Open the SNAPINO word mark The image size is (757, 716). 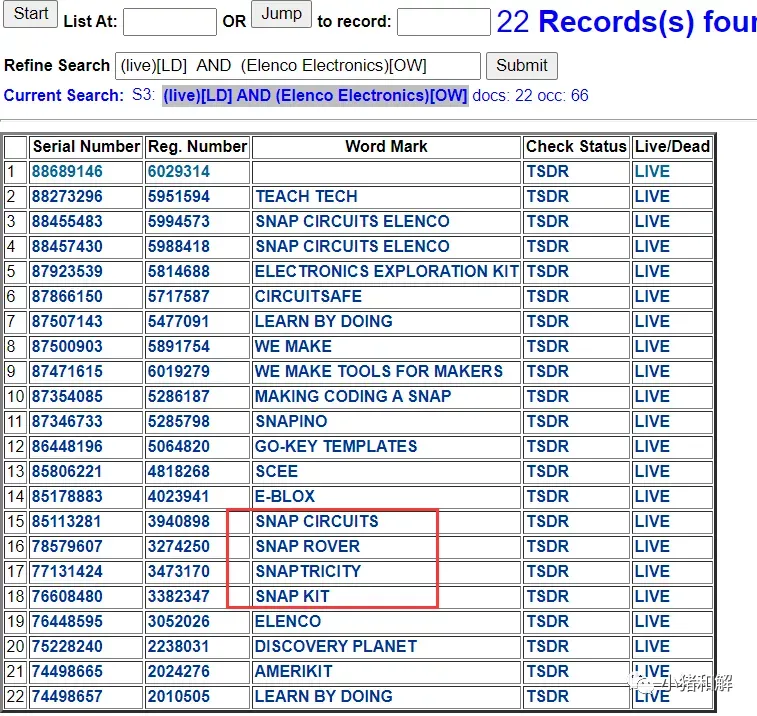tap(291, 421)
